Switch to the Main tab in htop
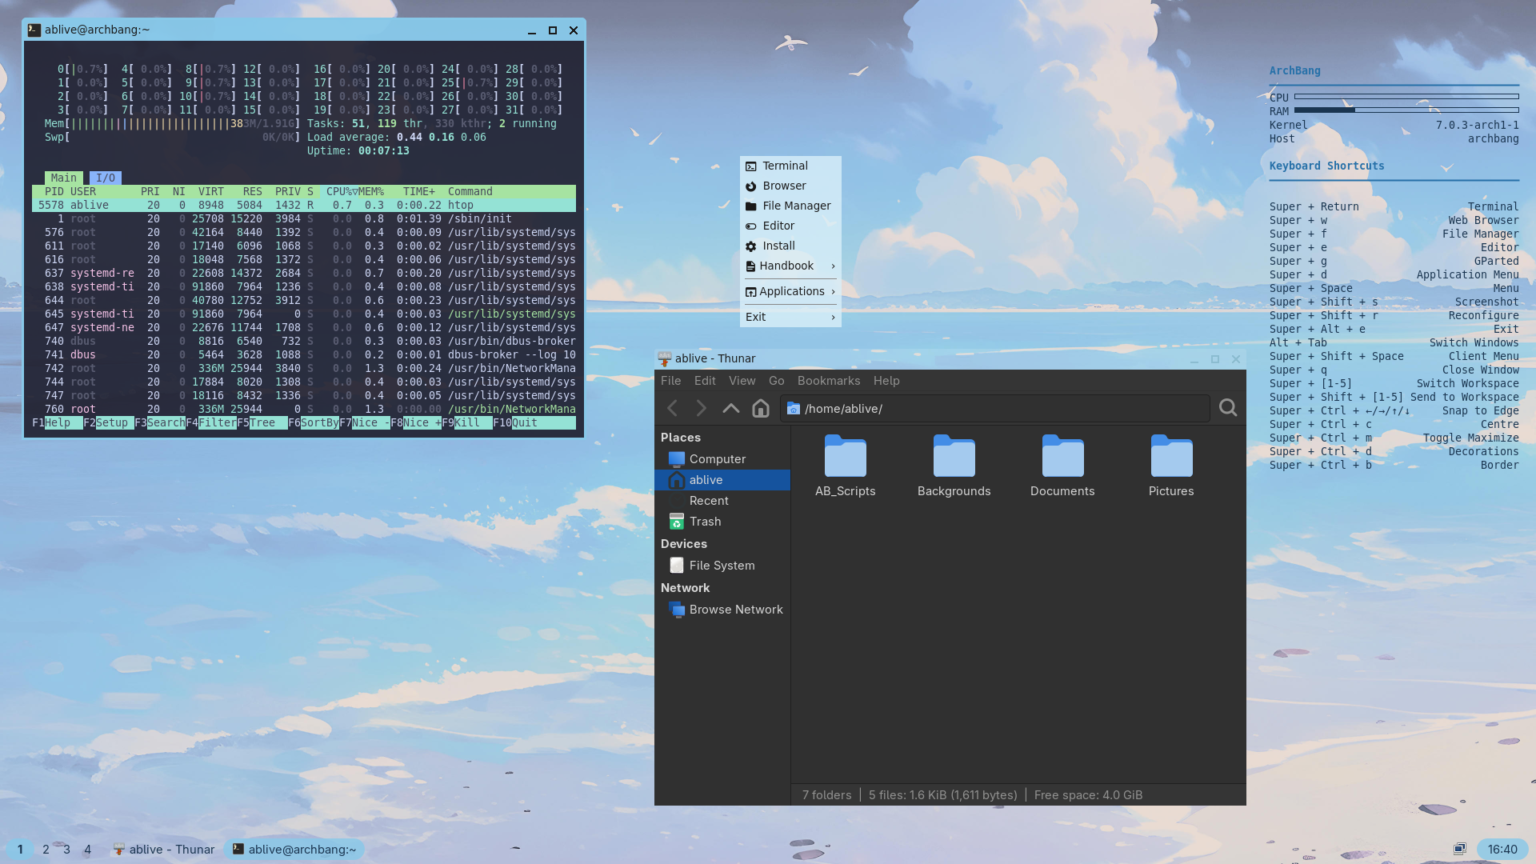The image size is (1536, 864). click(64, 178)
